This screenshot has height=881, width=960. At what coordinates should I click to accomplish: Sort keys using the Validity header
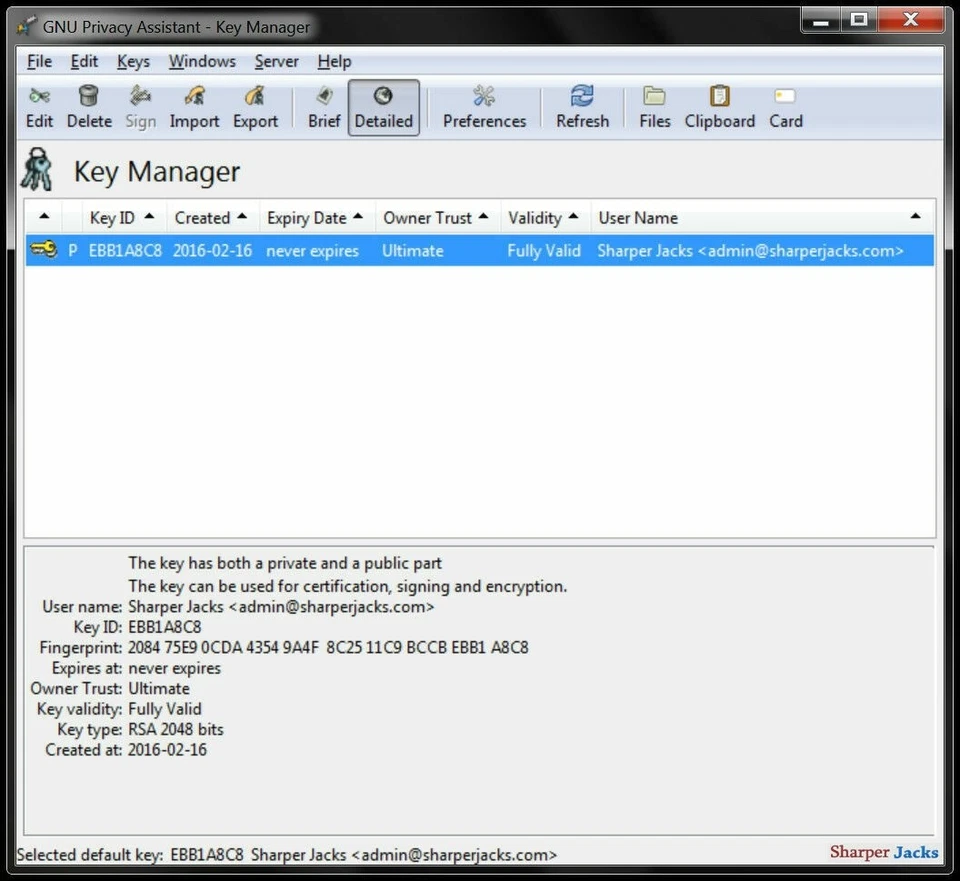coord(537,217)
